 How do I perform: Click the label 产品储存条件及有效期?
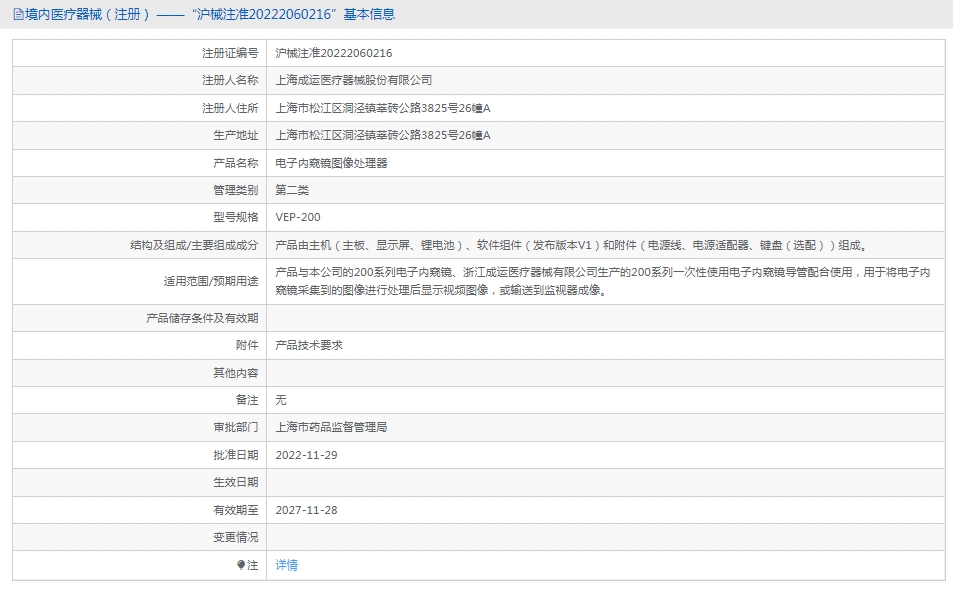[x=202, y=318]
